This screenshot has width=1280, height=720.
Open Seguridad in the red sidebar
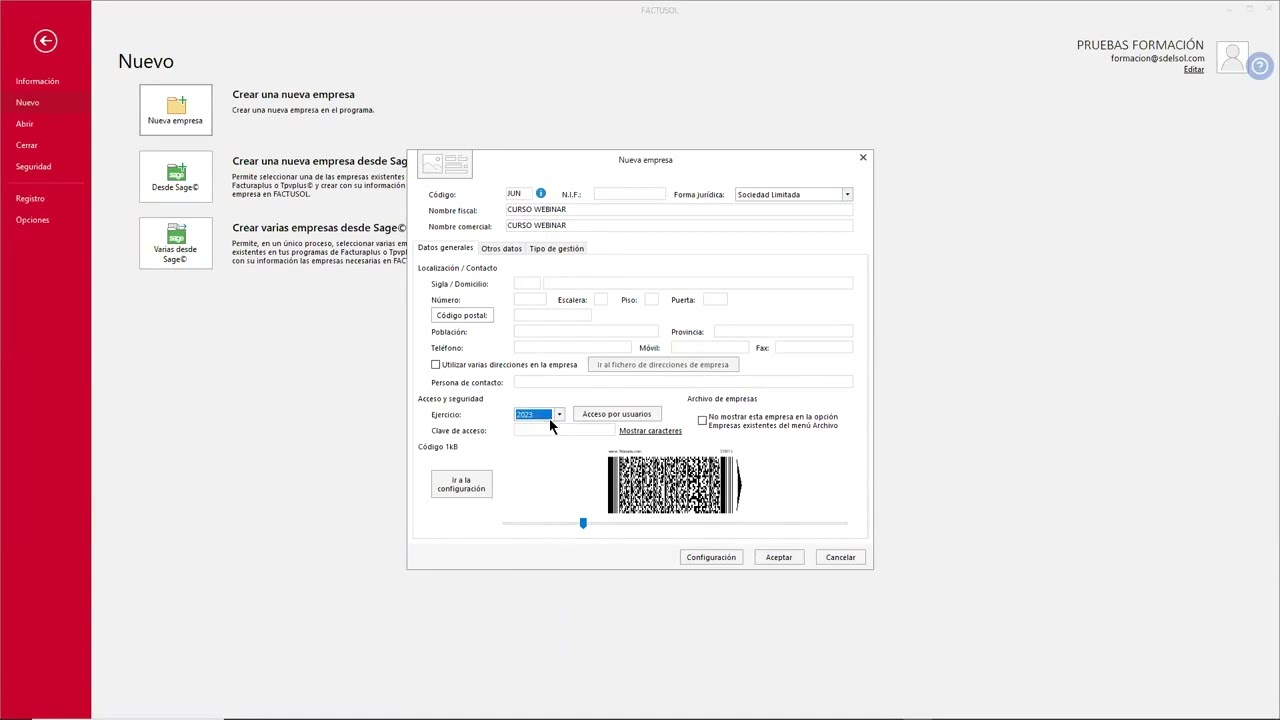33,167
